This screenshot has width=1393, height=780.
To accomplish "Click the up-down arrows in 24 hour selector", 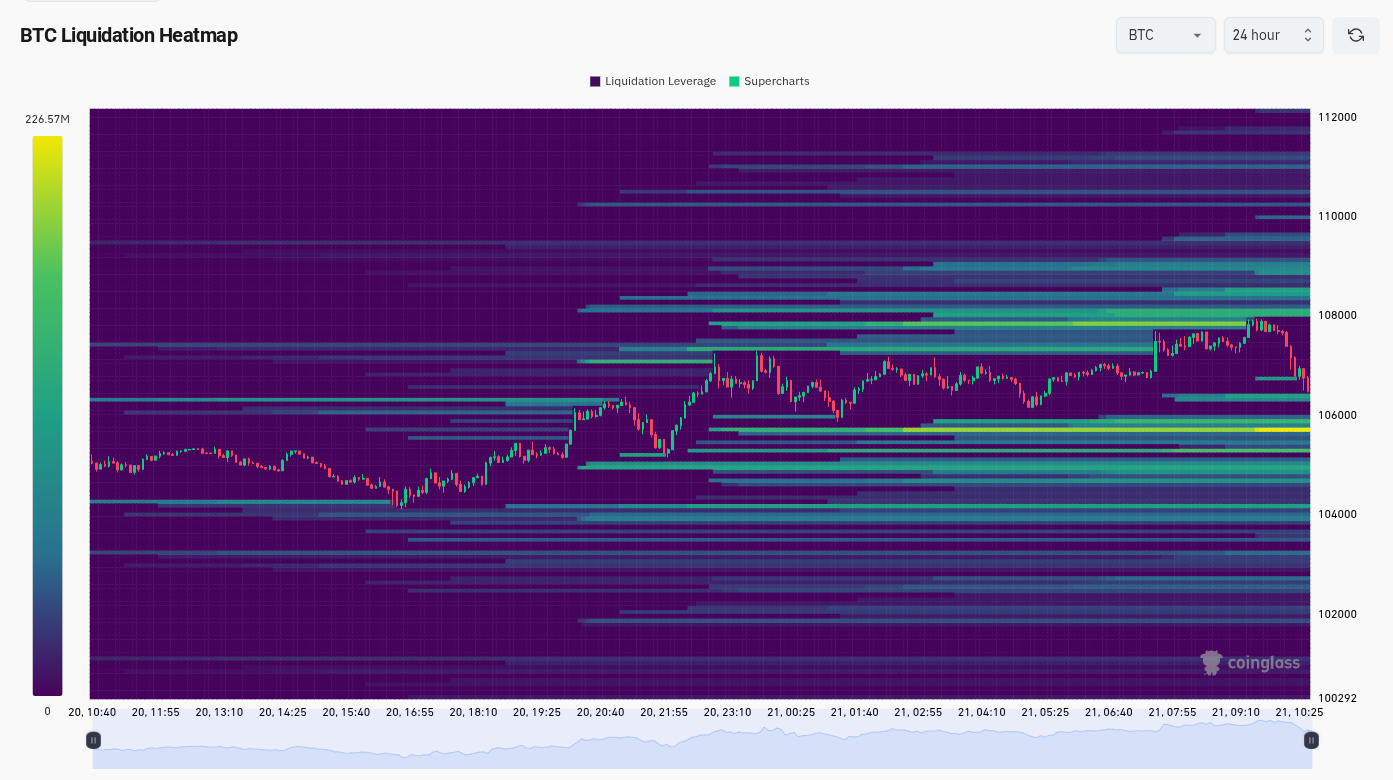I will 1307,35.
